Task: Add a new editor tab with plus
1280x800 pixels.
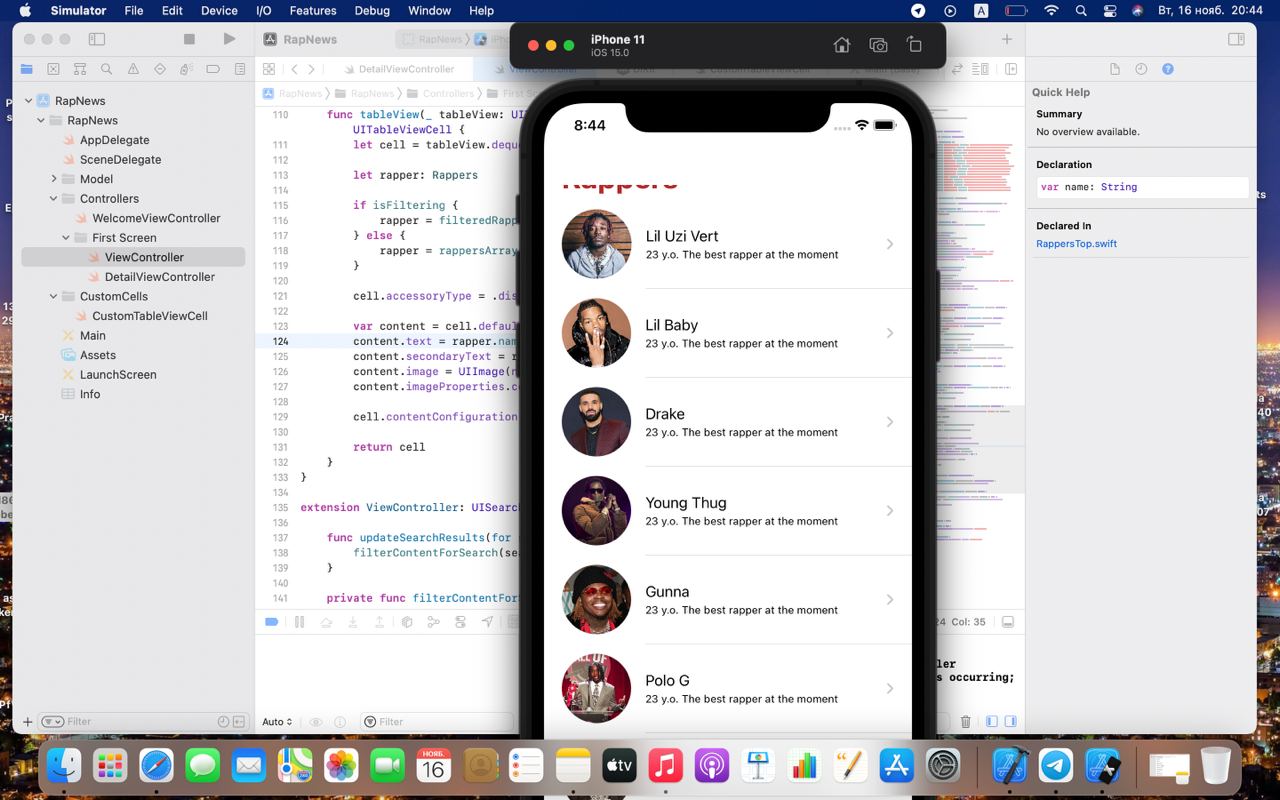Action: tap(1007, 39)
